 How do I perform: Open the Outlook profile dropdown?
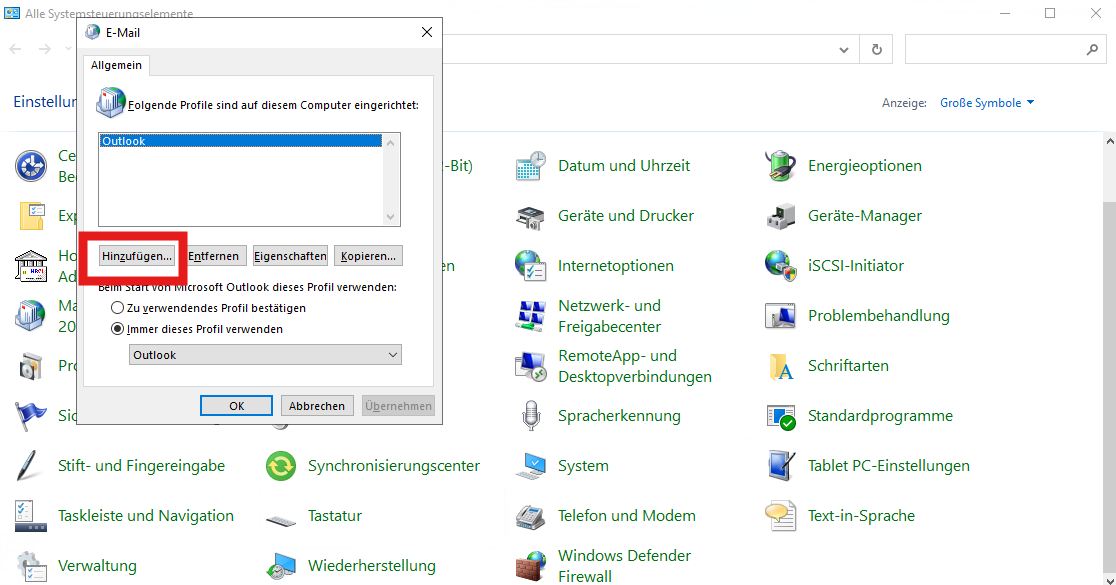[x=265, y=354]
